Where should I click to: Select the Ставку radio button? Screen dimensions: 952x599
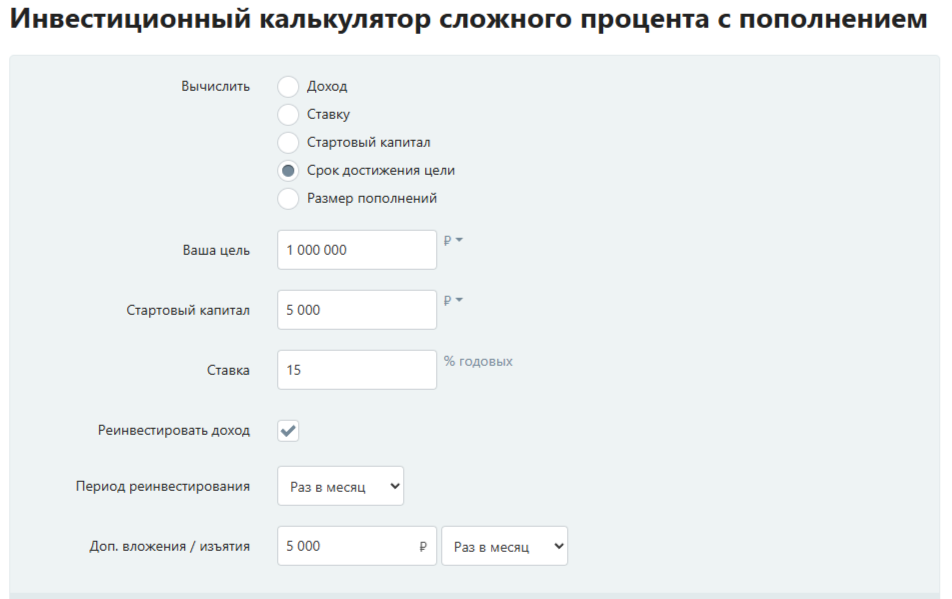pos(290,116)
